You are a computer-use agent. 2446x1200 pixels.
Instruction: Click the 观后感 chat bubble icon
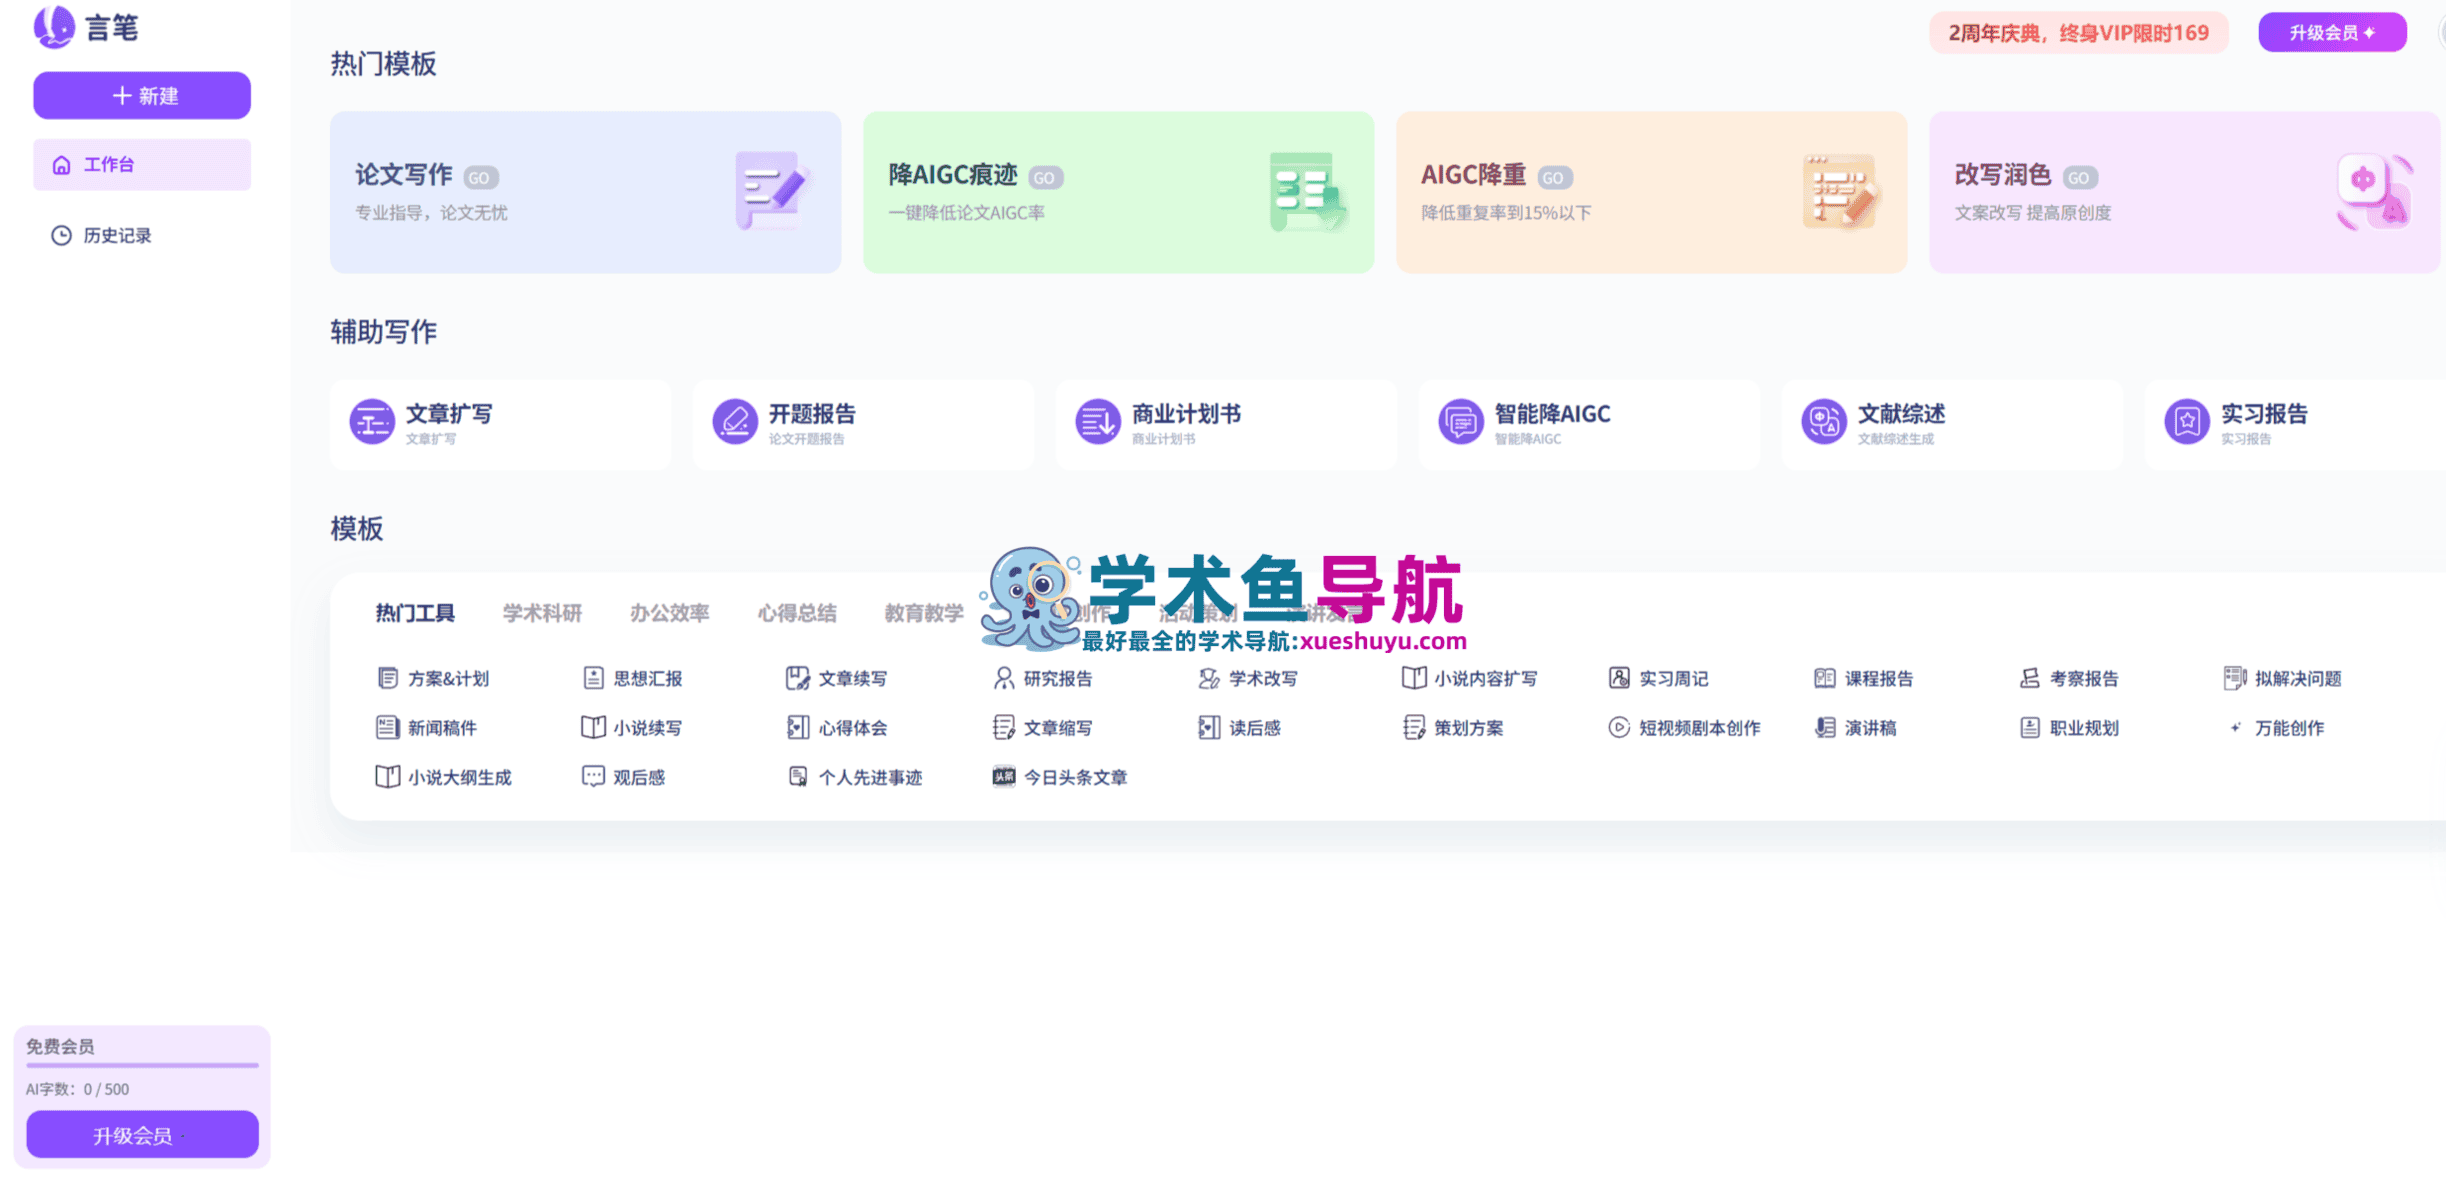point(593,777)
